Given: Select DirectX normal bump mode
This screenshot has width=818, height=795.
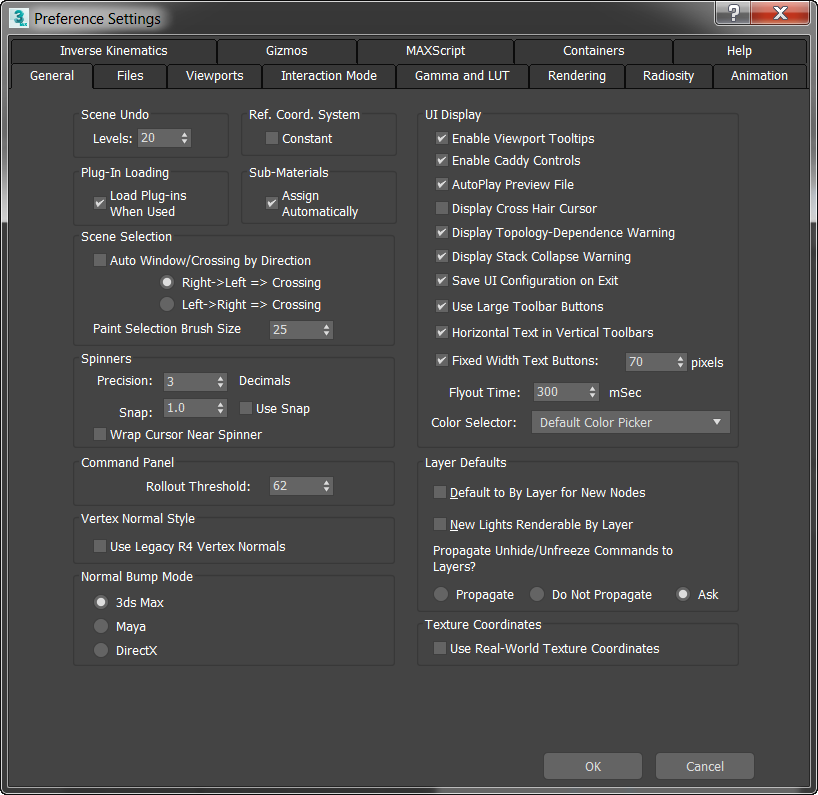Looking at the screenshot, I should point(101,650).
